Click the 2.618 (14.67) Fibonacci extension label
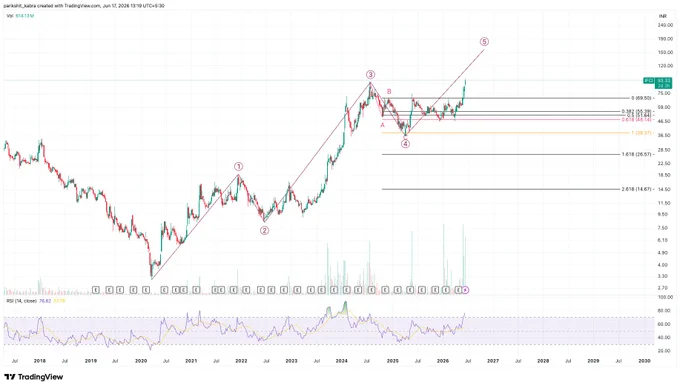680x388 pixels. tap(636, 189)
